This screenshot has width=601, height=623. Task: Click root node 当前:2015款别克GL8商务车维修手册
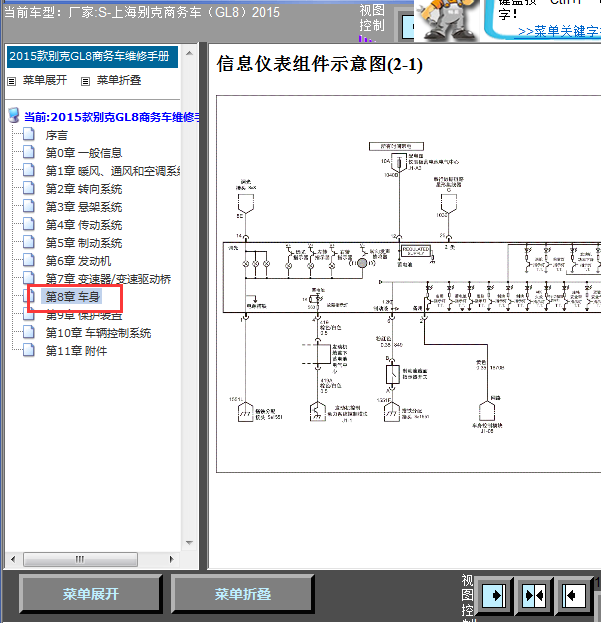point(112,117)
